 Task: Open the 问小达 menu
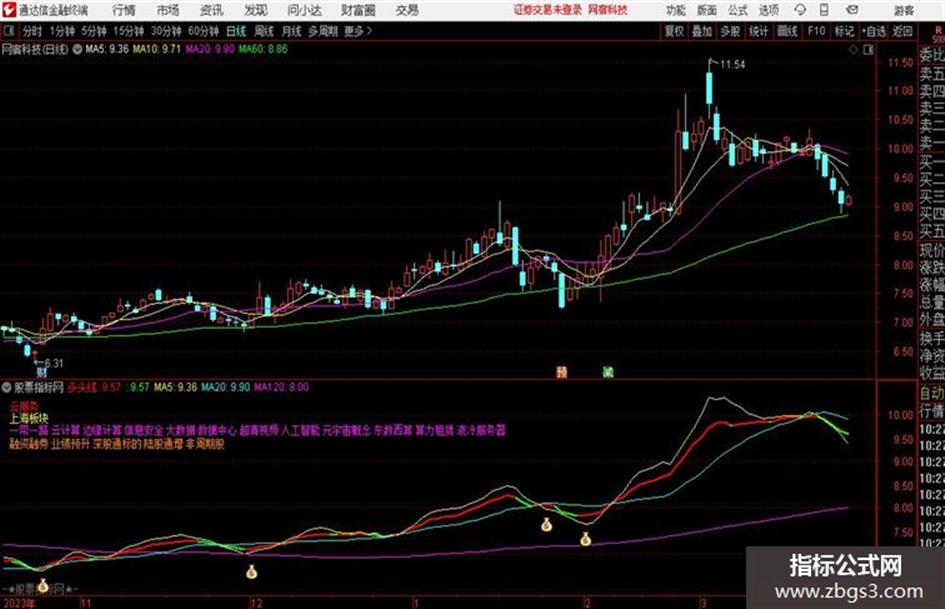pos(304,10)
